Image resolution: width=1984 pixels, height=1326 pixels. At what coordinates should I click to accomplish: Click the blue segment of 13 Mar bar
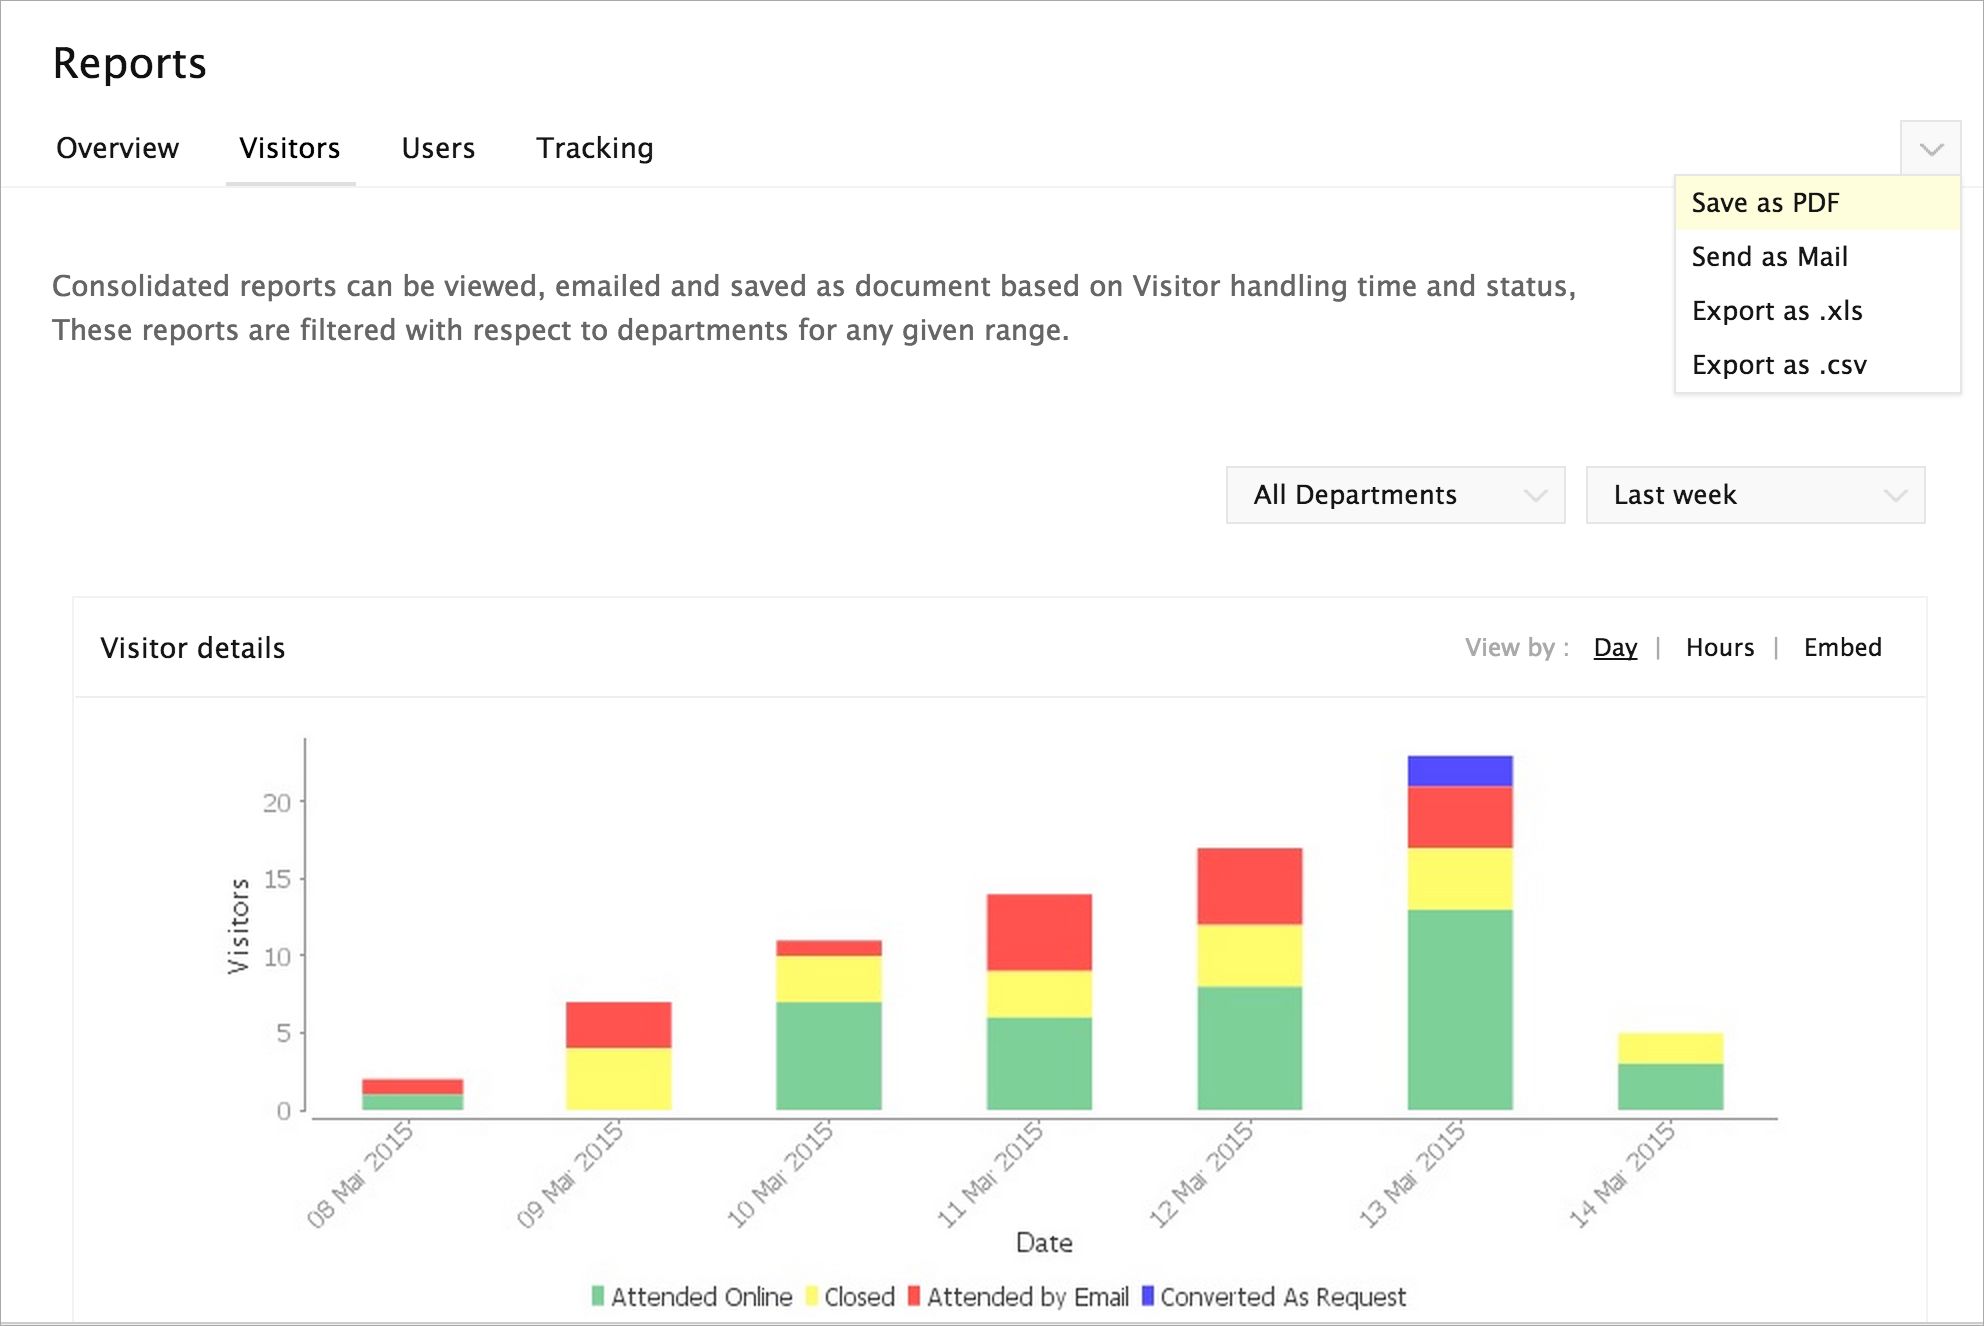pyautogui.click(x=1459, y=771)
